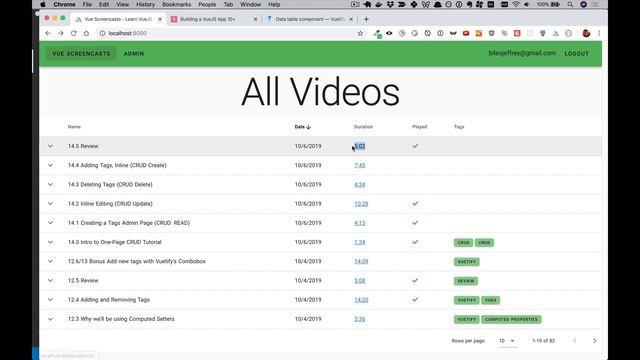Image resolution: width=640 pixels, height=360 pixels.
Task: Toggle played checkmark for 14.5 Review
Action: 415,146
